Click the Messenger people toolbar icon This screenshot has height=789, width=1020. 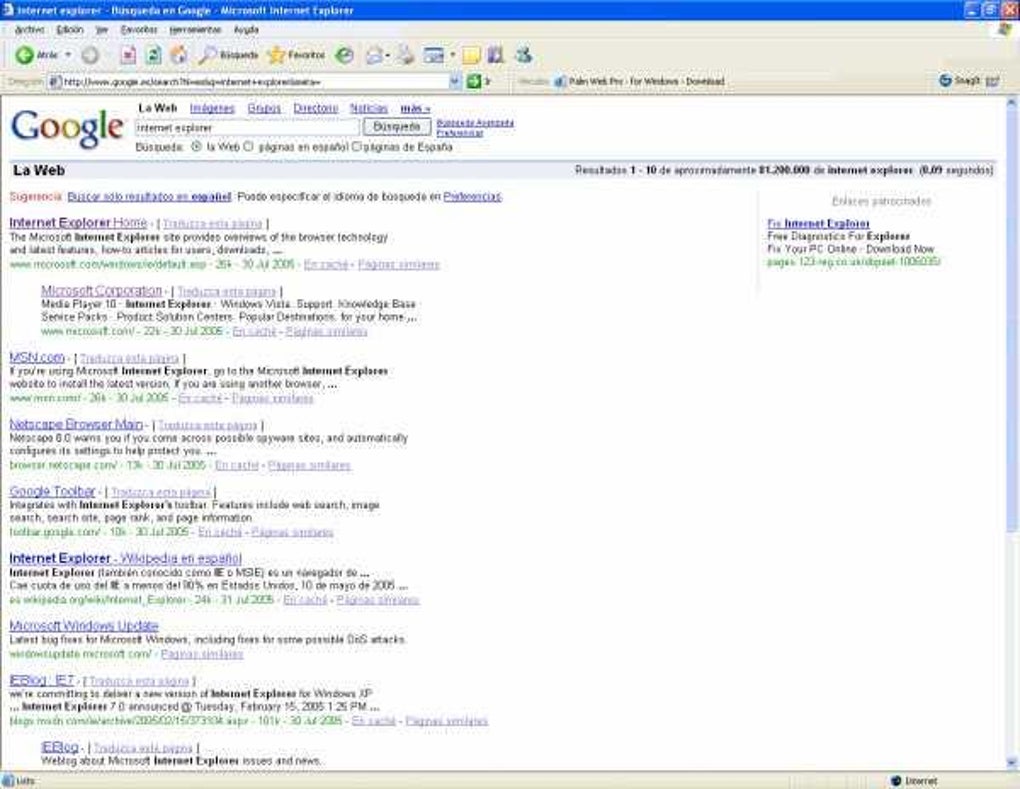pos(524,55)
